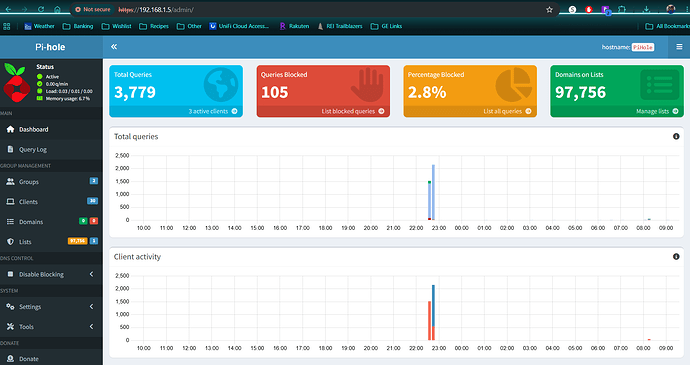Click the browser downloads icon
This screenshot has height=365, width=690.
pyautogui.click(x=646, y=9)
